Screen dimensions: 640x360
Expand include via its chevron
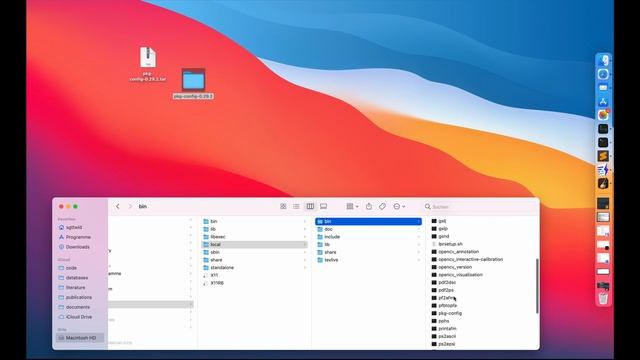coord(419,237)
